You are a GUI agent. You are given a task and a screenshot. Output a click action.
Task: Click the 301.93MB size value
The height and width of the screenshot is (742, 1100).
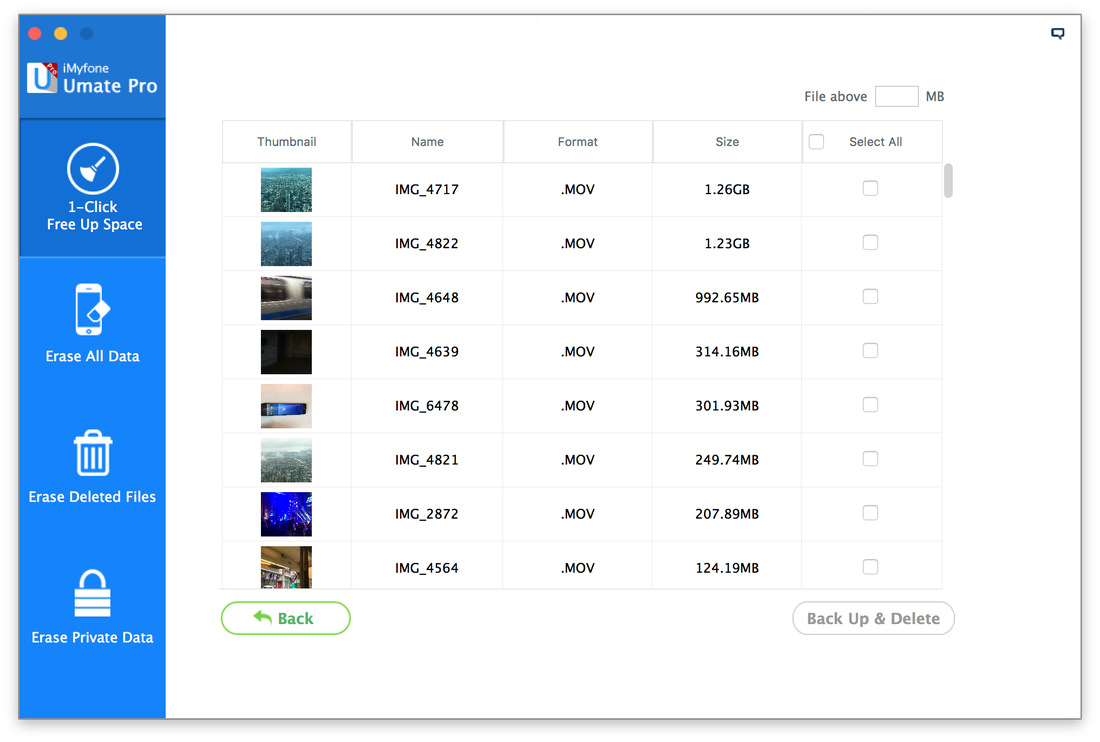click(727, 405)
